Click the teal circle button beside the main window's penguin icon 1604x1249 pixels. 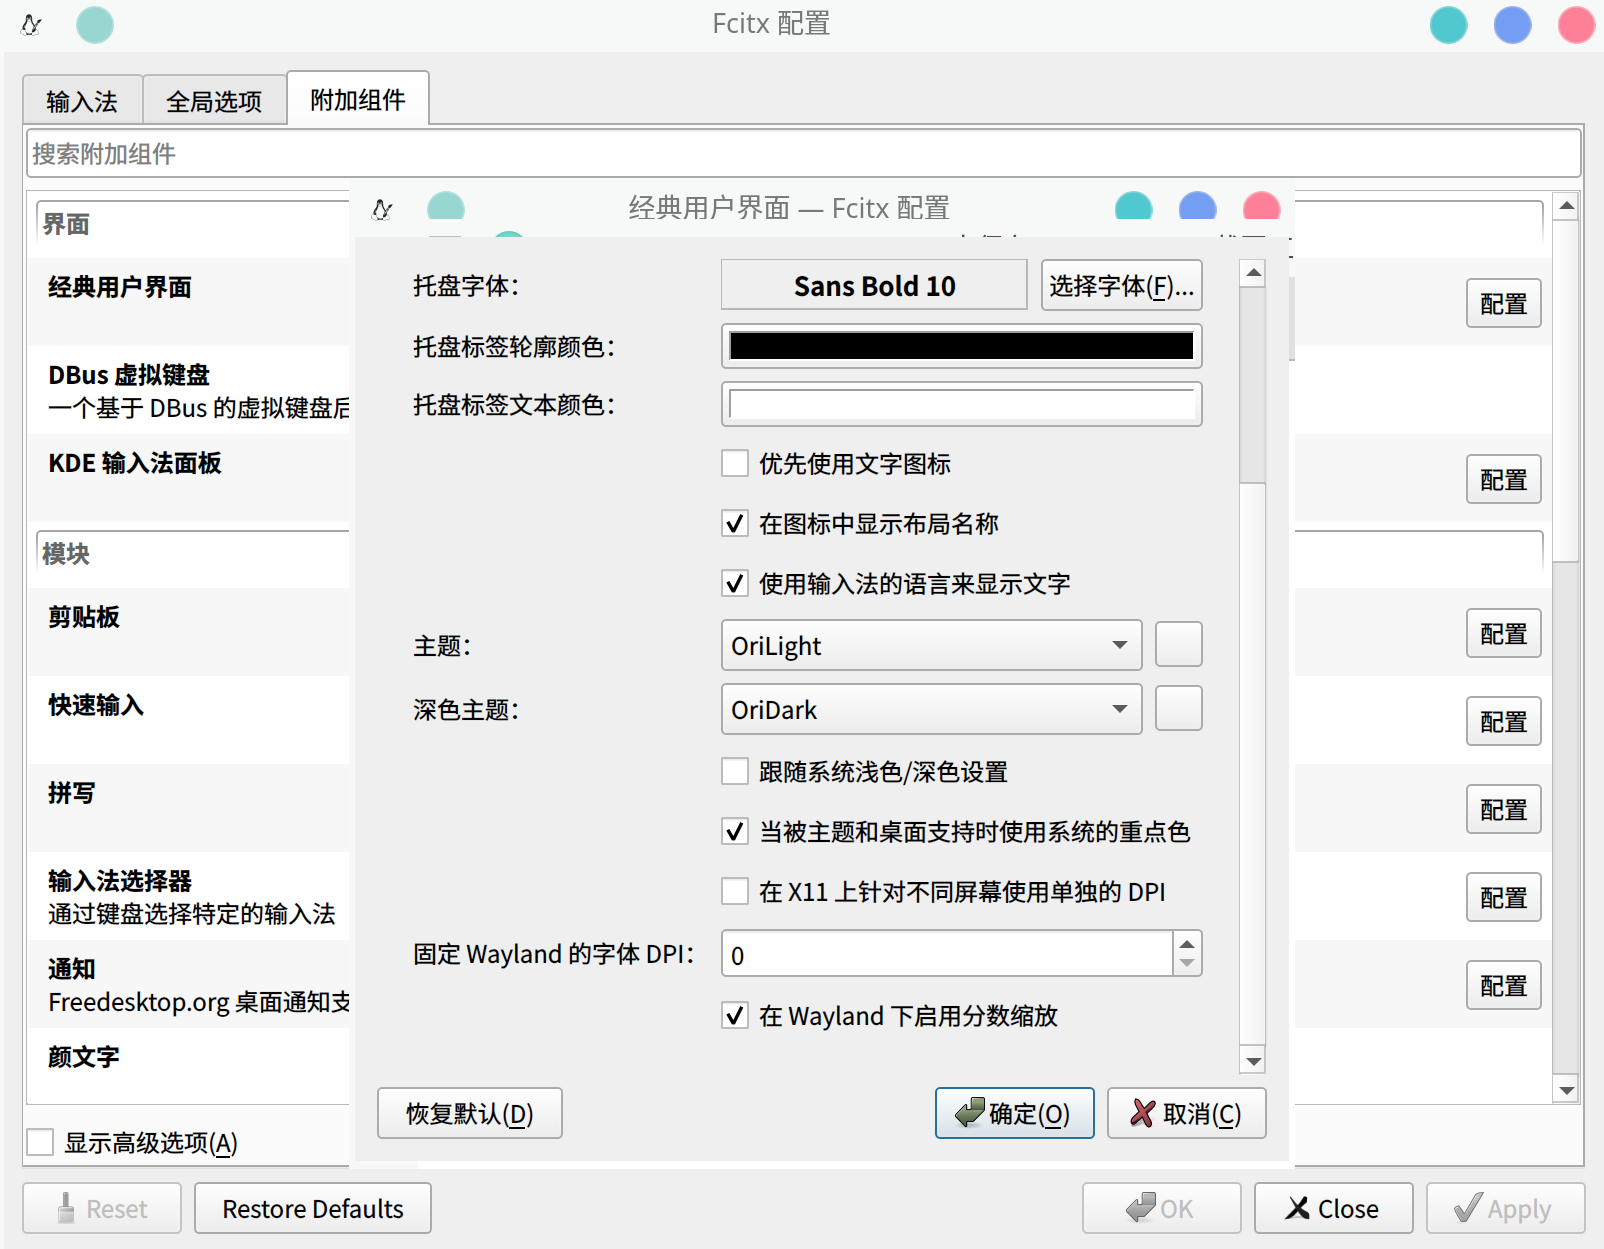click(x=95, y=24)
